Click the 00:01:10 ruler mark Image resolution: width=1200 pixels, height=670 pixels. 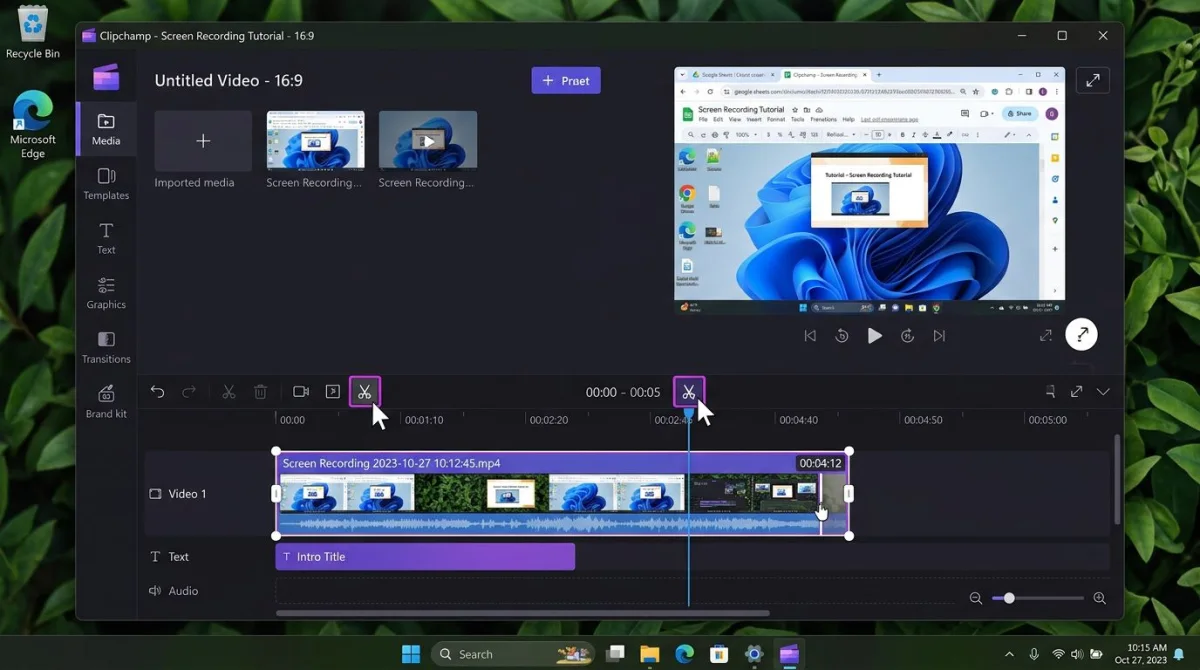click(x=424, y=420)
